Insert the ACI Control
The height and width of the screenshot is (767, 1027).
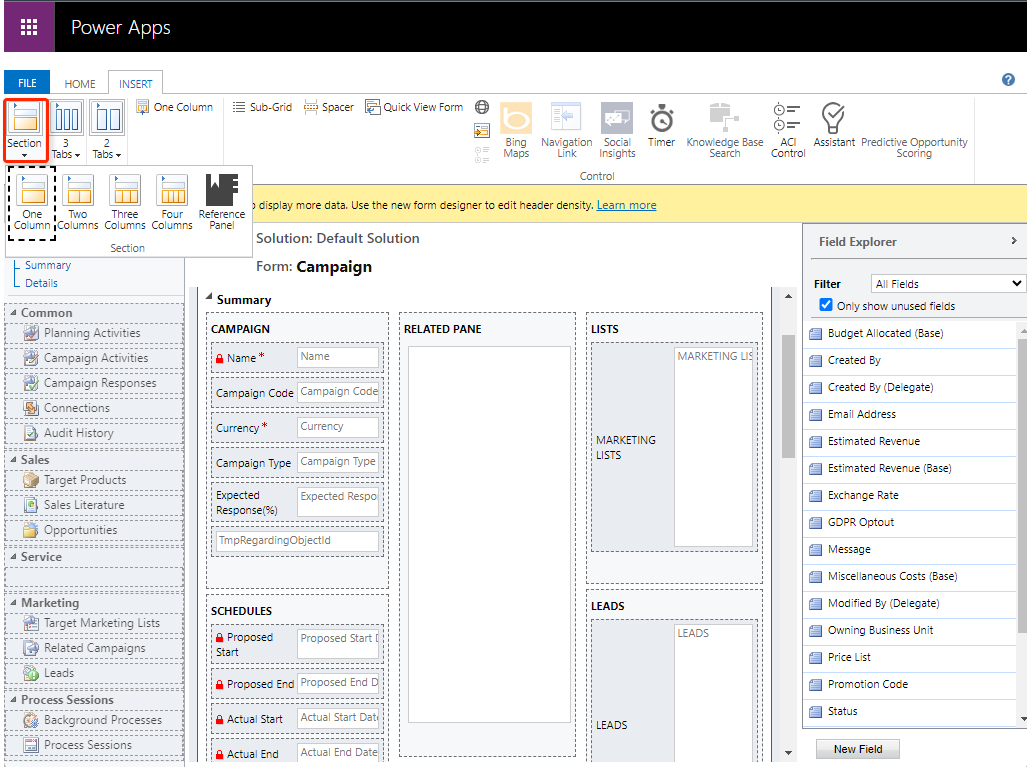[788, 130]
